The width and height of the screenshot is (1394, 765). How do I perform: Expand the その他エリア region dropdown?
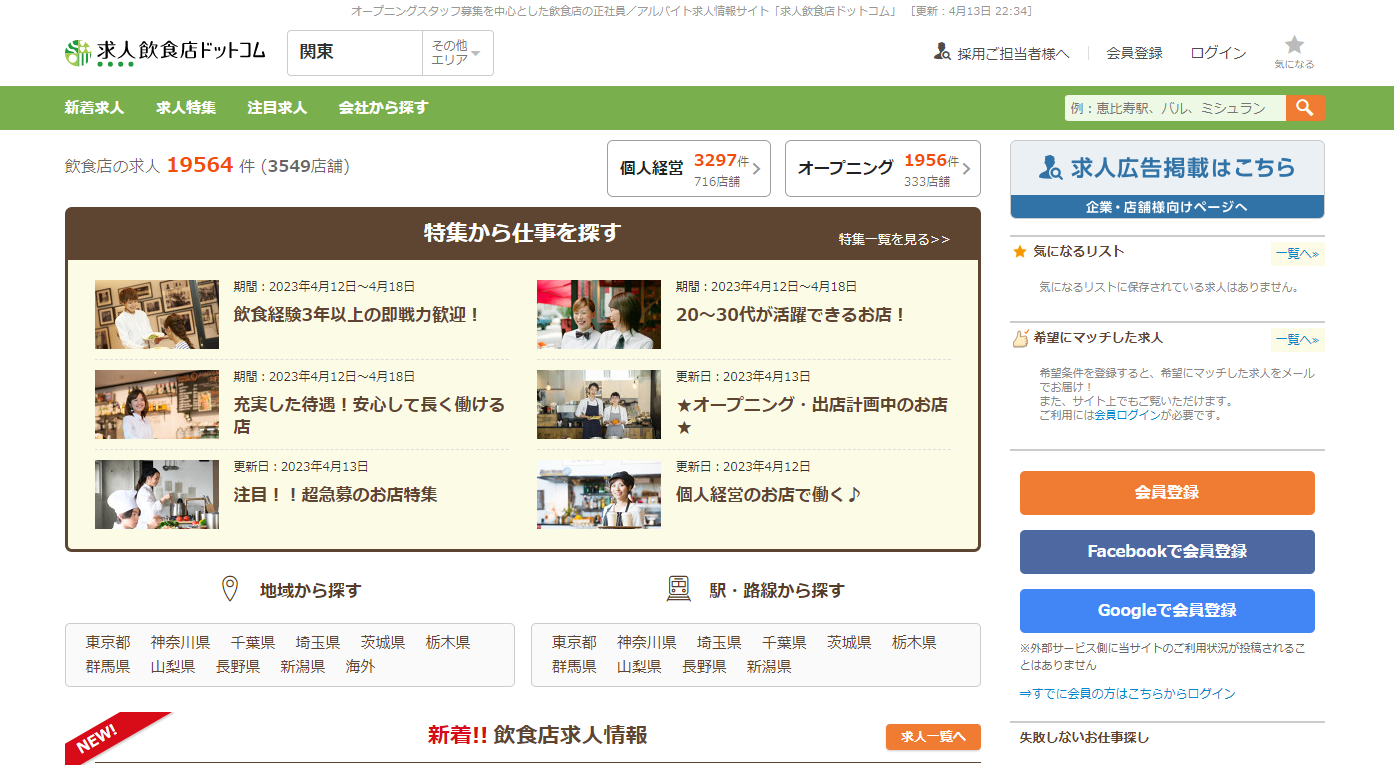[x=457, y=53]
